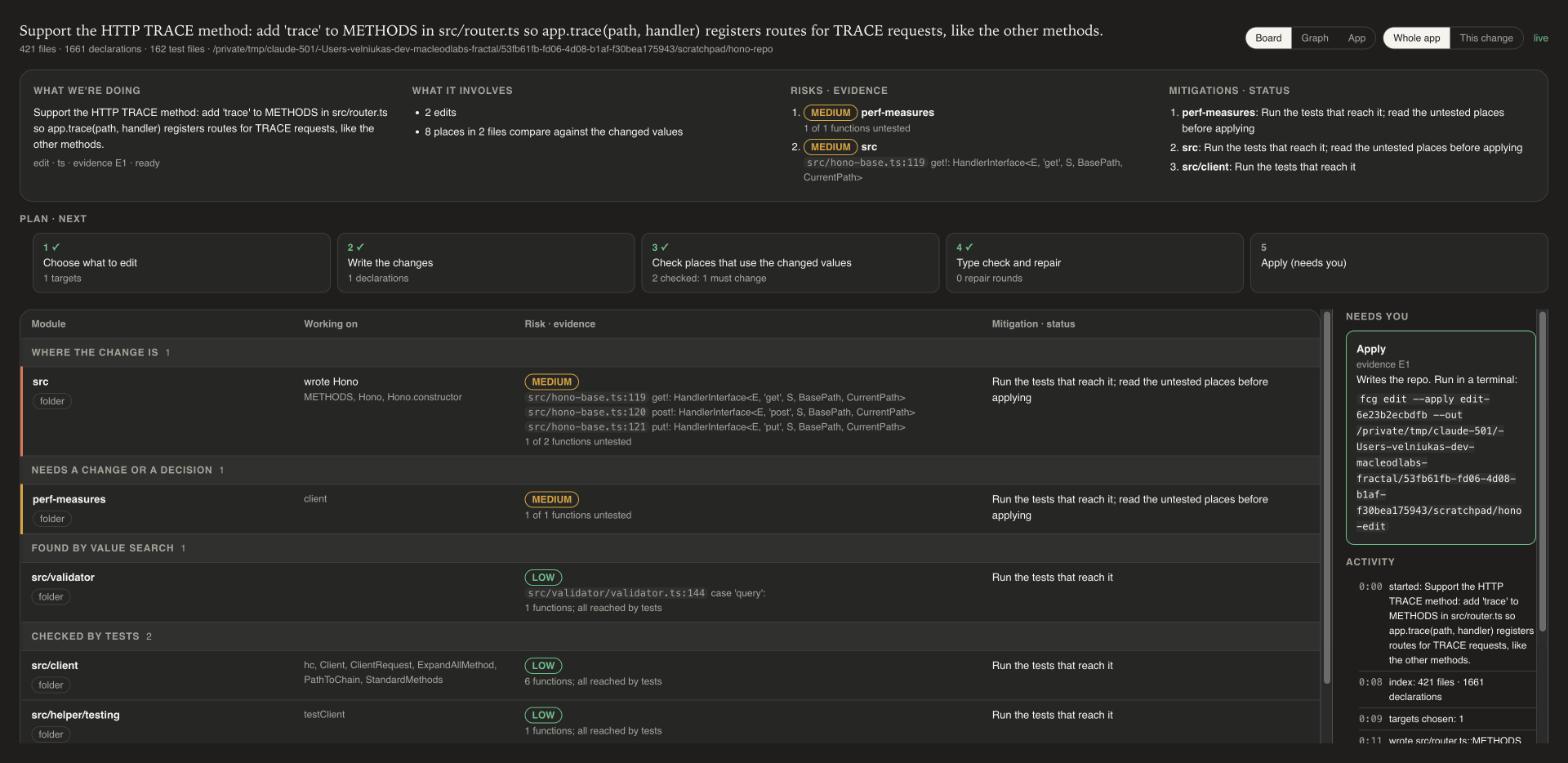The height and width of the screenshot is (763, 1568).
Task: Click the LOW risk badge in src/validator row
Action: (543, 577)
